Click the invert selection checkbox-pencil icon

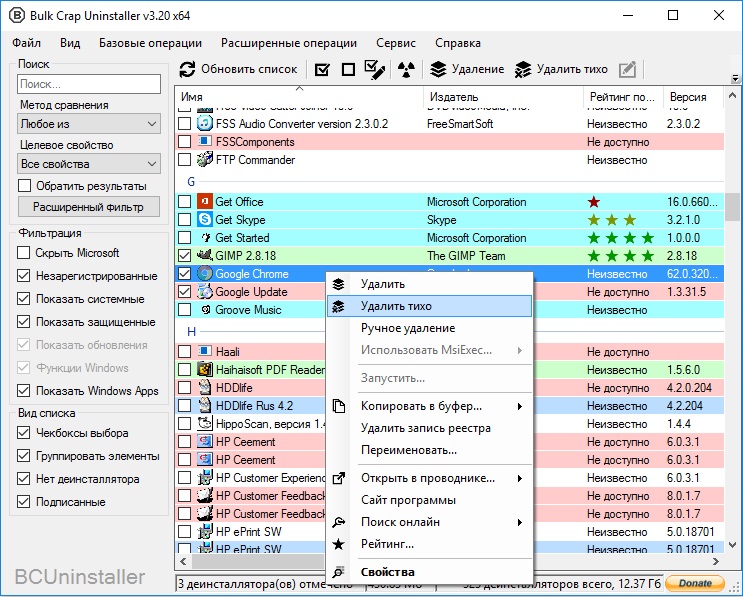374,70
